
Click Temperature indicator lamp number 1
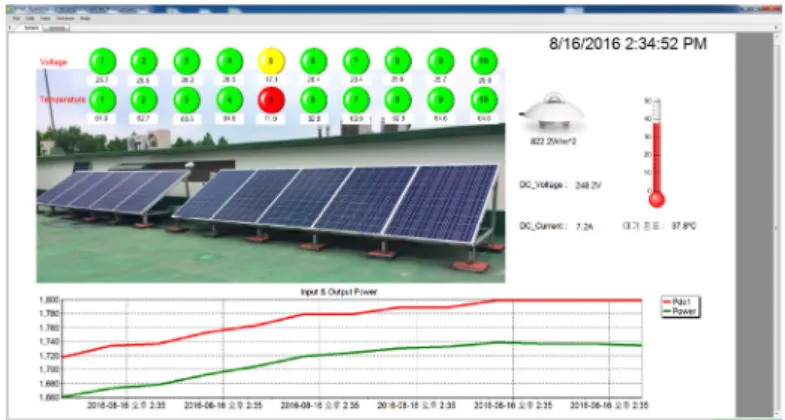[x=103, y=100]
